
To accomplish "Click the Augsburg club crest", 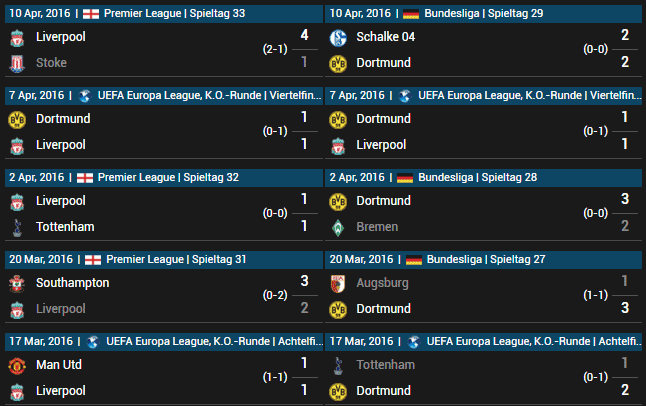I will tap(338, 284).
